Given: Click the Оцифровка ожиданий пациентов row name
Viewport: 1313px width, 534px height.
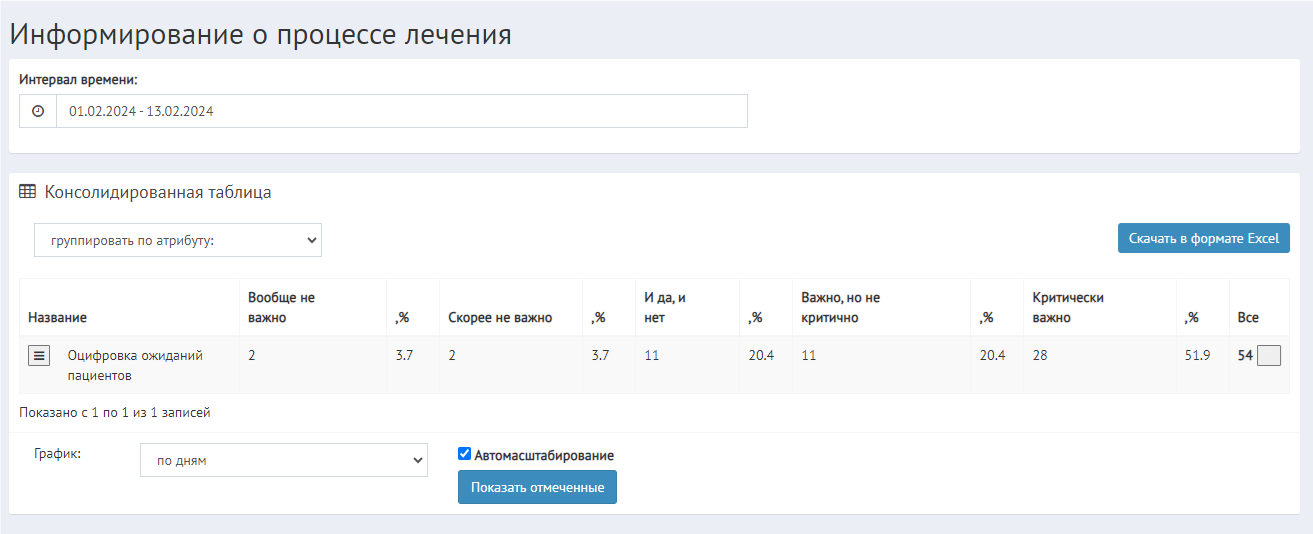Looking at the screenshot, I should pos(134,365).
